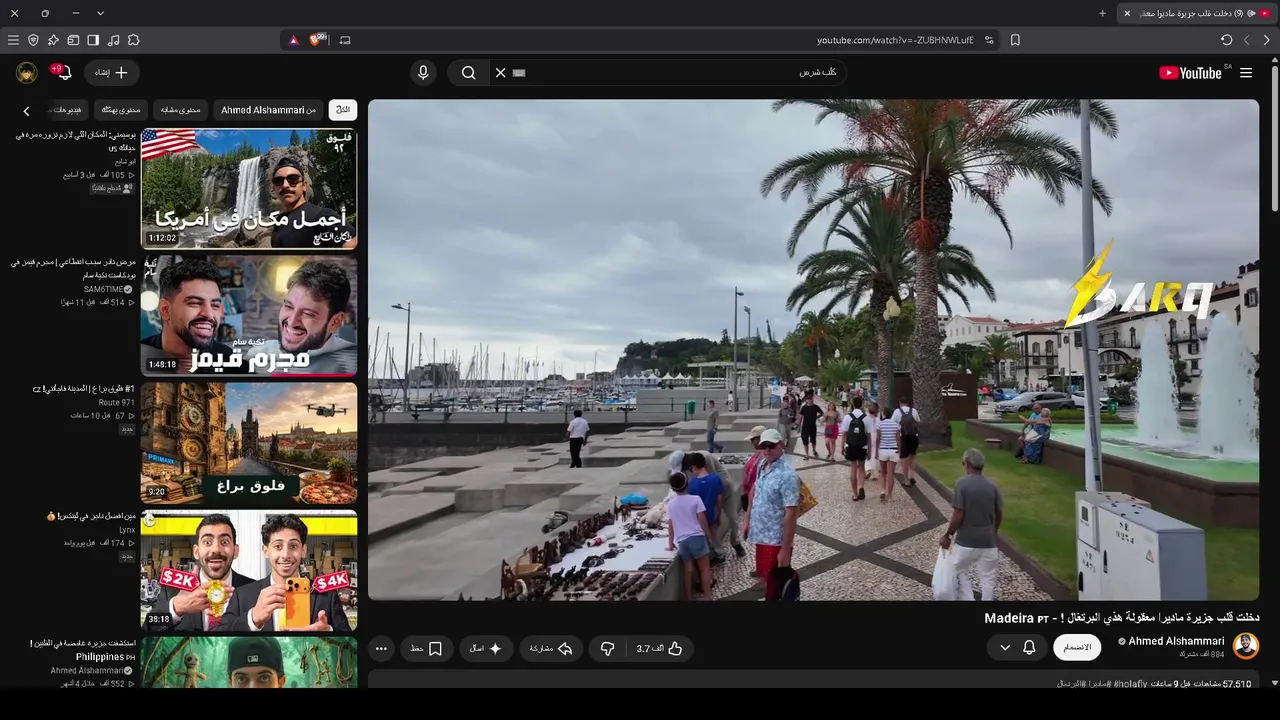Screen dimensions: 1280x720
Task: Open the $2K vs $4K phones video thumbnail
Action: pos(249,570)
